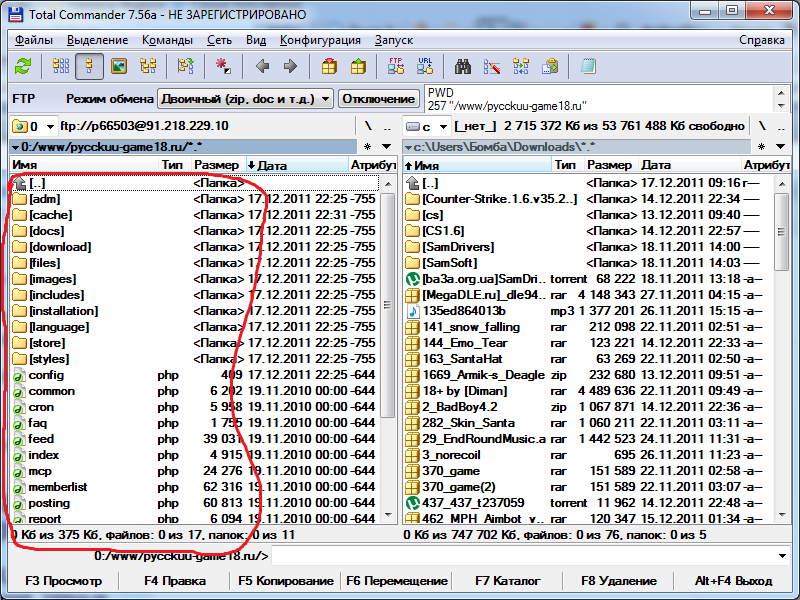The image size is (800, 600).
Task: Sort left panel by Дата column
Action: tap(296, 165)
